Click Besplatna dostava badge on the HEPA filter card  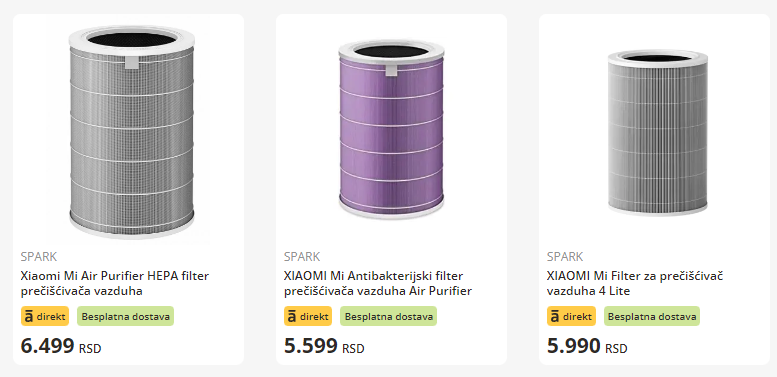(x=125, y=316)
